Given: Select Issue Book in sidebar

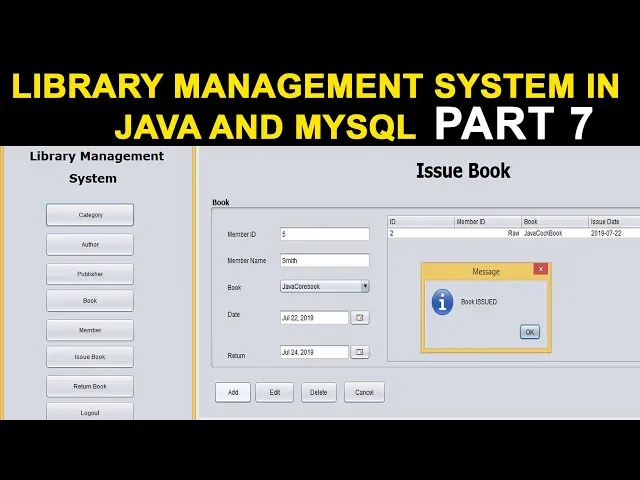Looking at the screenshot, I should [90, 357].
